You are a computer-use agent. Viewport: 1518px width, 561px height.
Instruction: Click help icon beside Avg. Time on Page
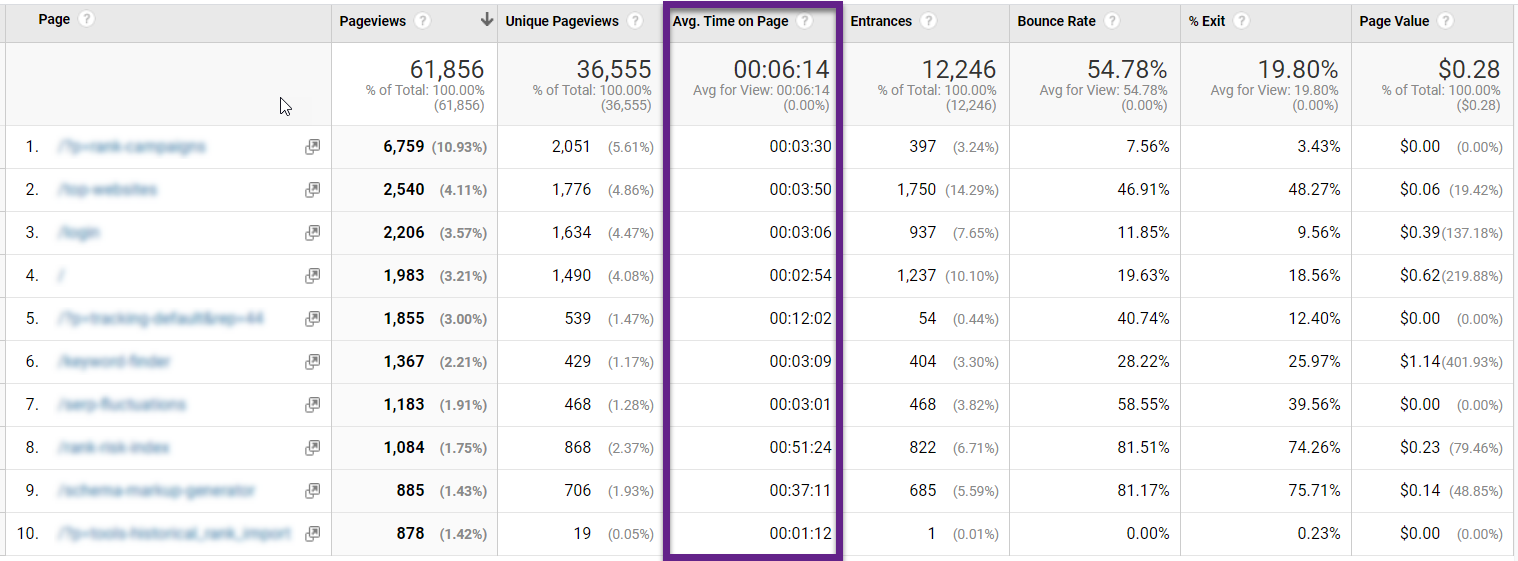(x=804, y=21)
